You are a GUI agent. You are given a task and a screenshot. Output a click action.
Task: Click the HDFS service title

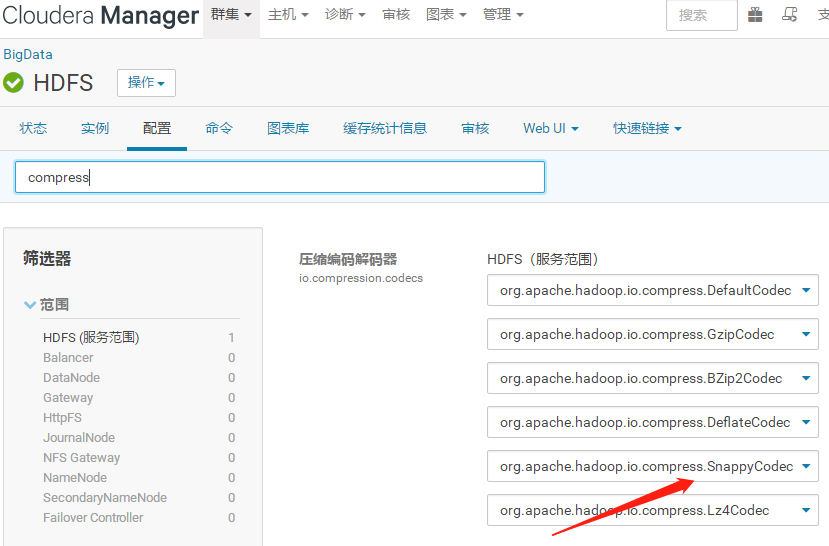[x=63, y=83]
